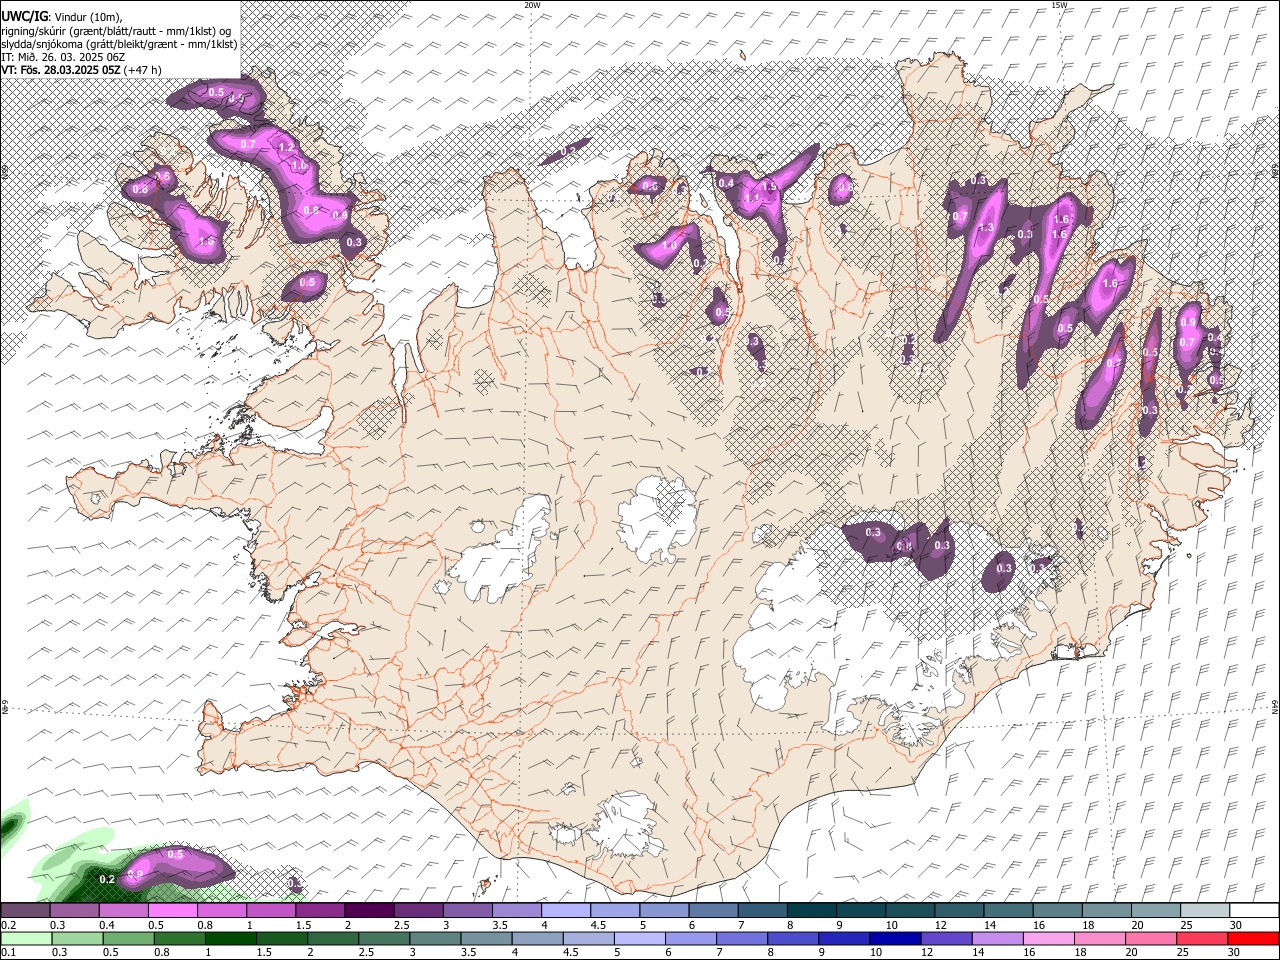Pick the white upper swatch at 30

coord(1254,911)
